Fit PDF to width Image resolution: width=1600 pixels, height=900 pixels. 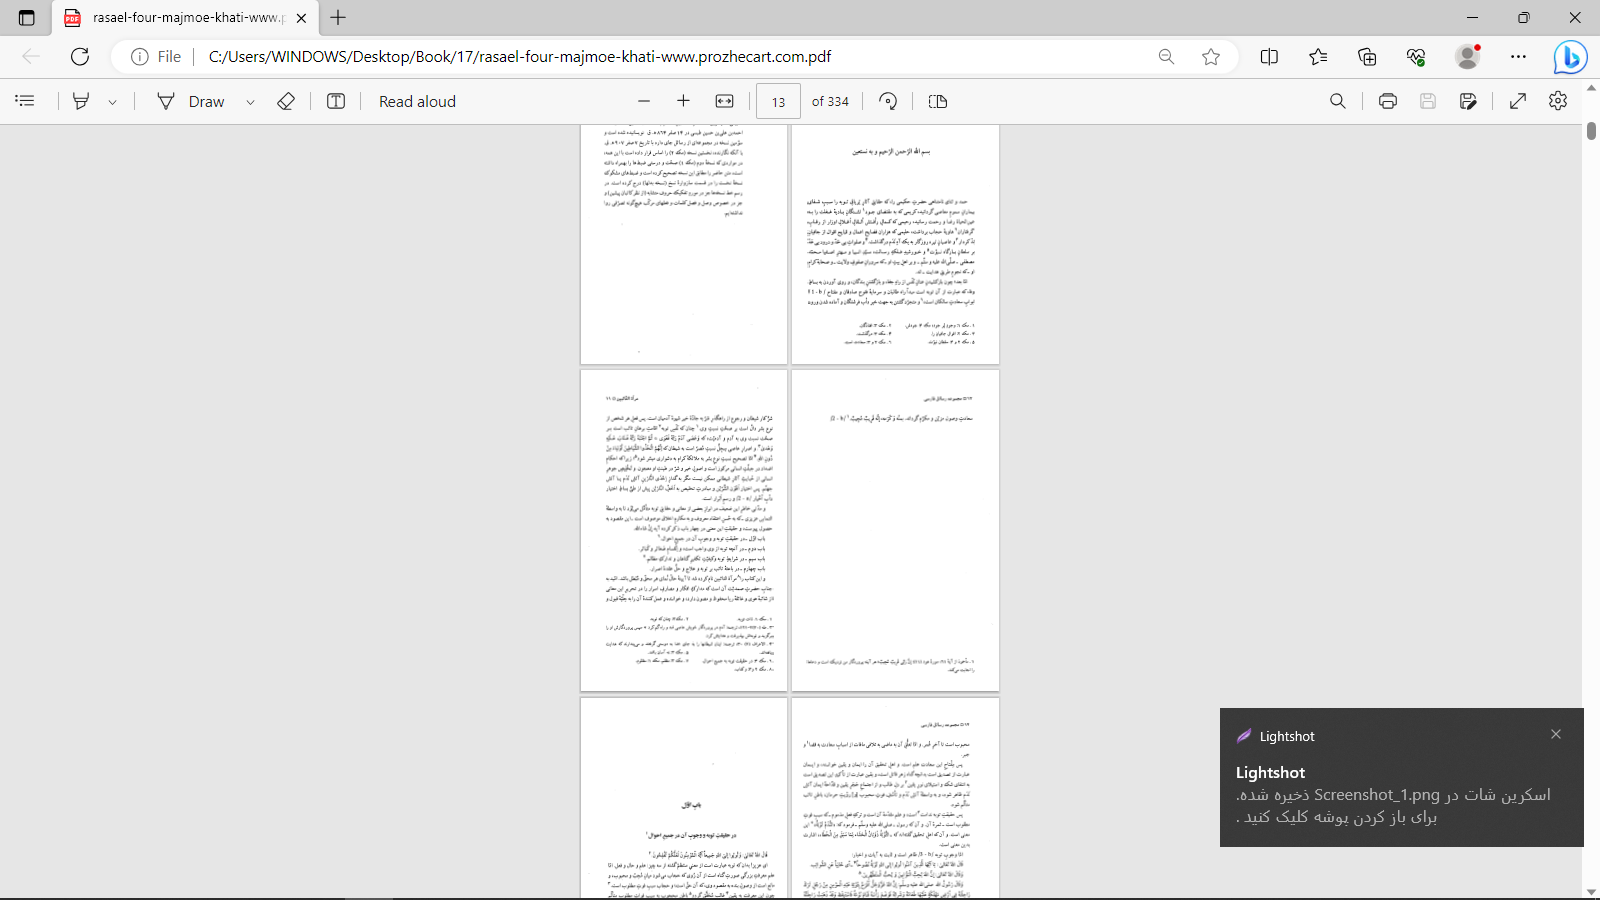(x=725, y=101)
